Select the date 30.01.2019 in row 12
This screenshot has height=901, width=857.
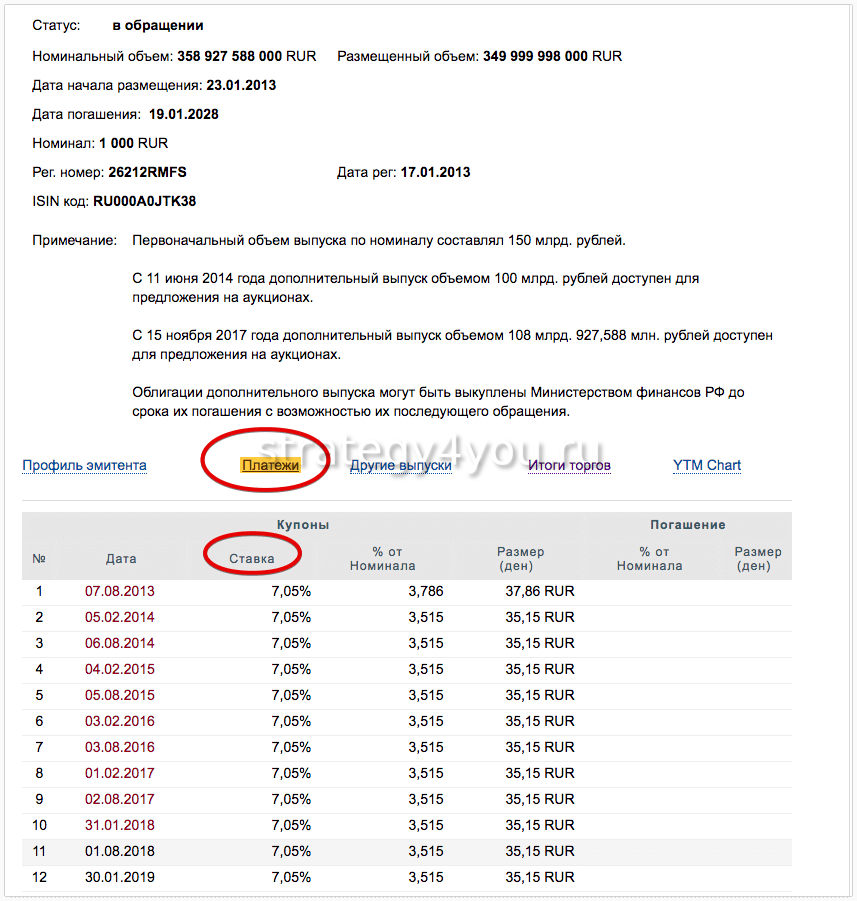(x=120, y=877)
